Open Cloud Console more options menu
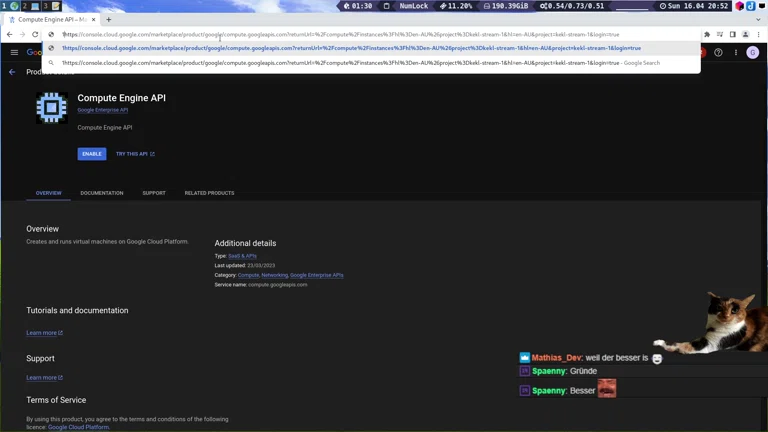Screen dimensions: 768x432 click(x=736, y=52)
